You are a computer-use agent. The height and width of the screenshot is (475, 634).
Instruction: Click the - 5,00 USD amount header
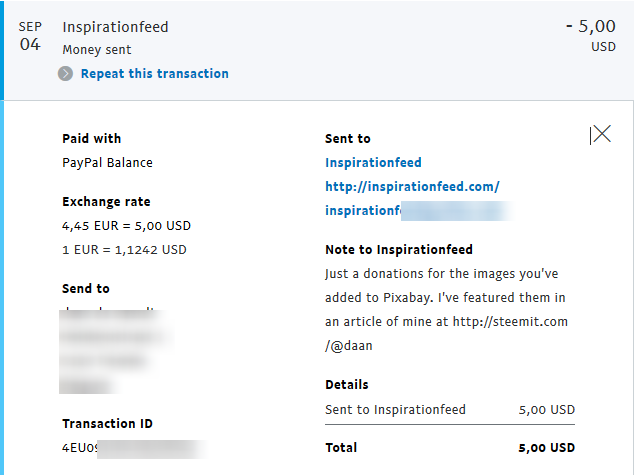591,36
